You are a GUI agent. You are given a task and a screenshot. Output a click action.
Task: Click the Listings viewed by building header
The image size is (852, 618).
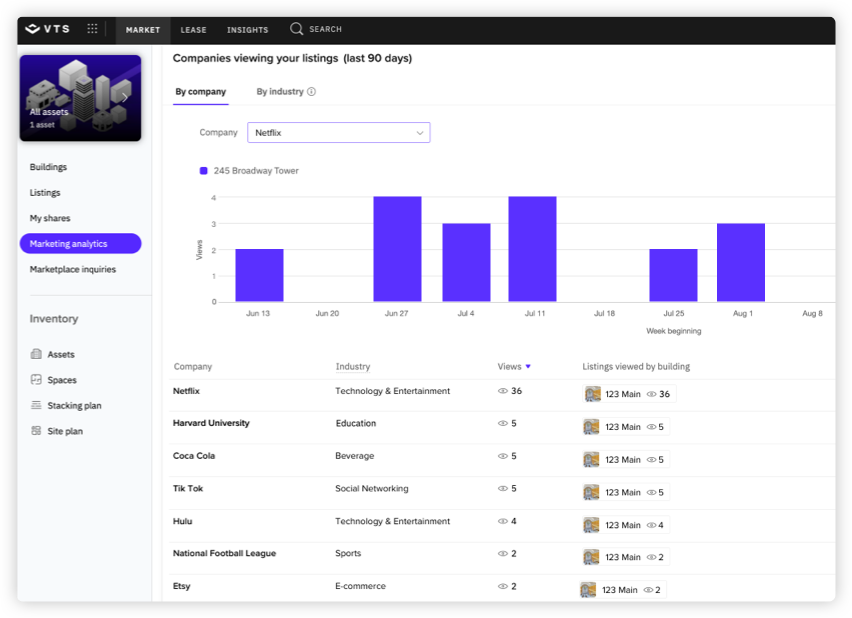[636, 366]
